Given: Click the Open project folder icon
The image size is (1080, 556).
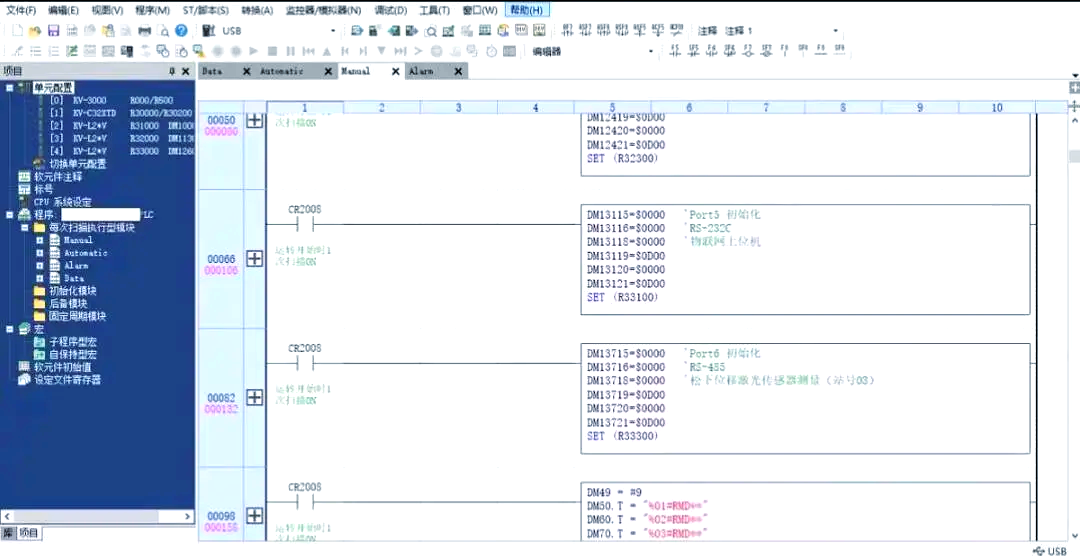Looking at the screenshot, I should pos(35,30).
